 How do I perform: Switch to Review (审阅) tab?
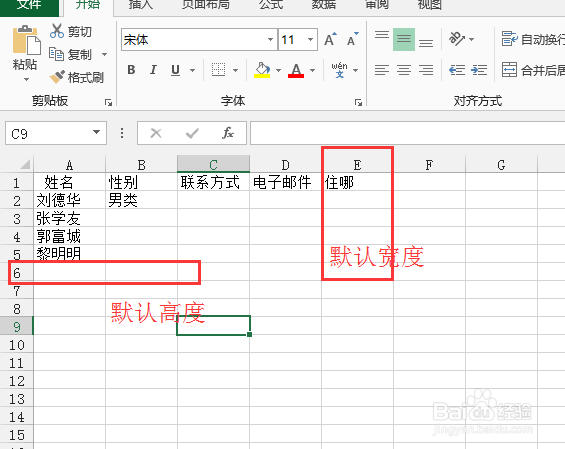point(377,5)
